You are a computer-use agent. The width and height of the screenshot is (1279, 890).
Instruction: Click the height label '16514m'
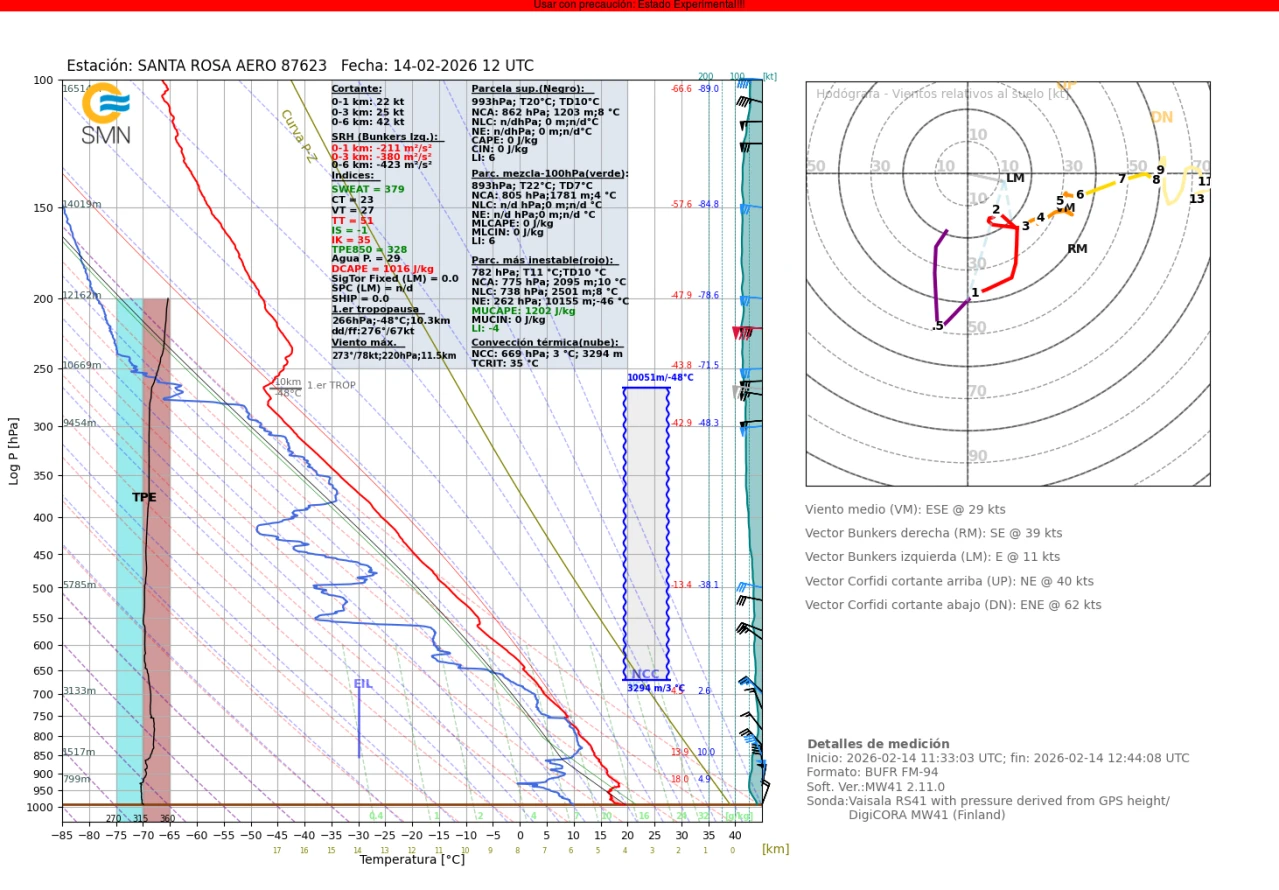pyautogui.click(x=82, y=89)
